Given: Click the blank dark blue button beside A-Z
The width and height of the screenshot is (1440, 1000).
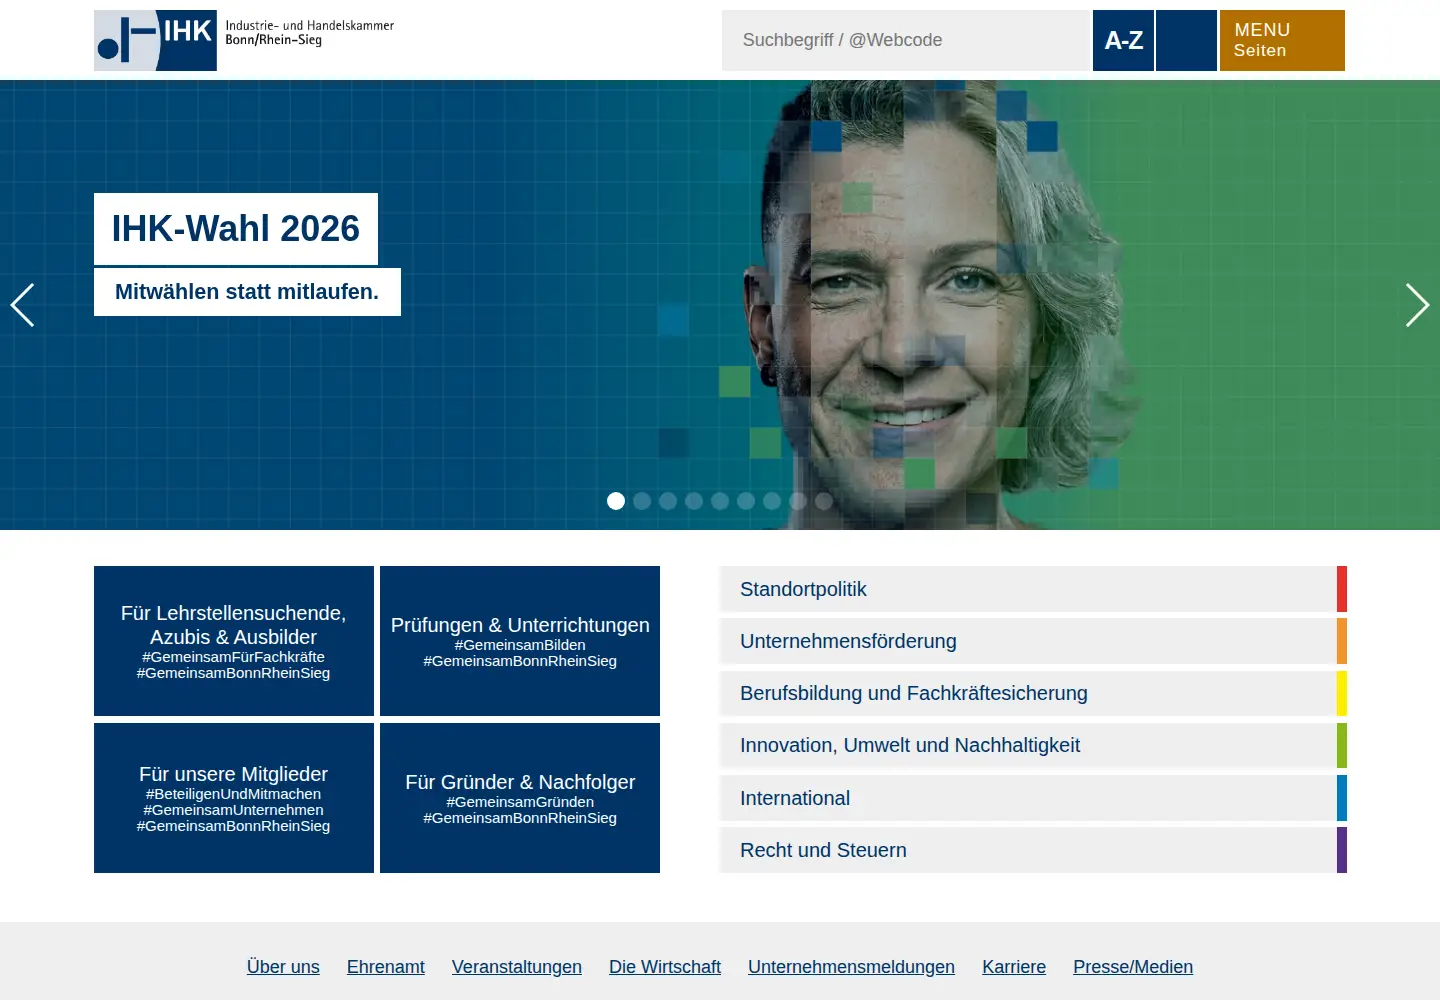Looking at the screenshot, I should pyautogui.click(x=1186, y=40).
